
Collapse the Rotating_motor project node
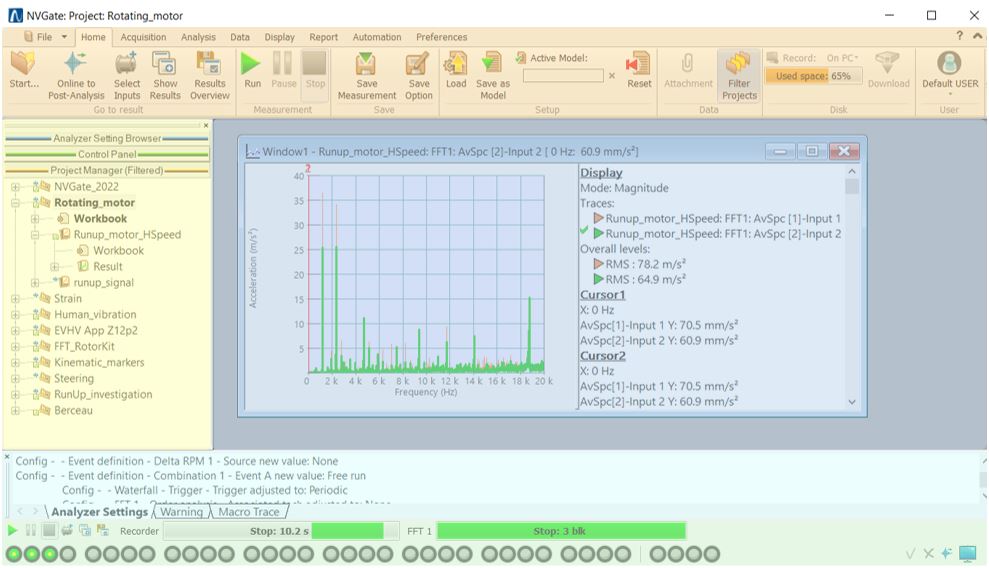[15, 203]
